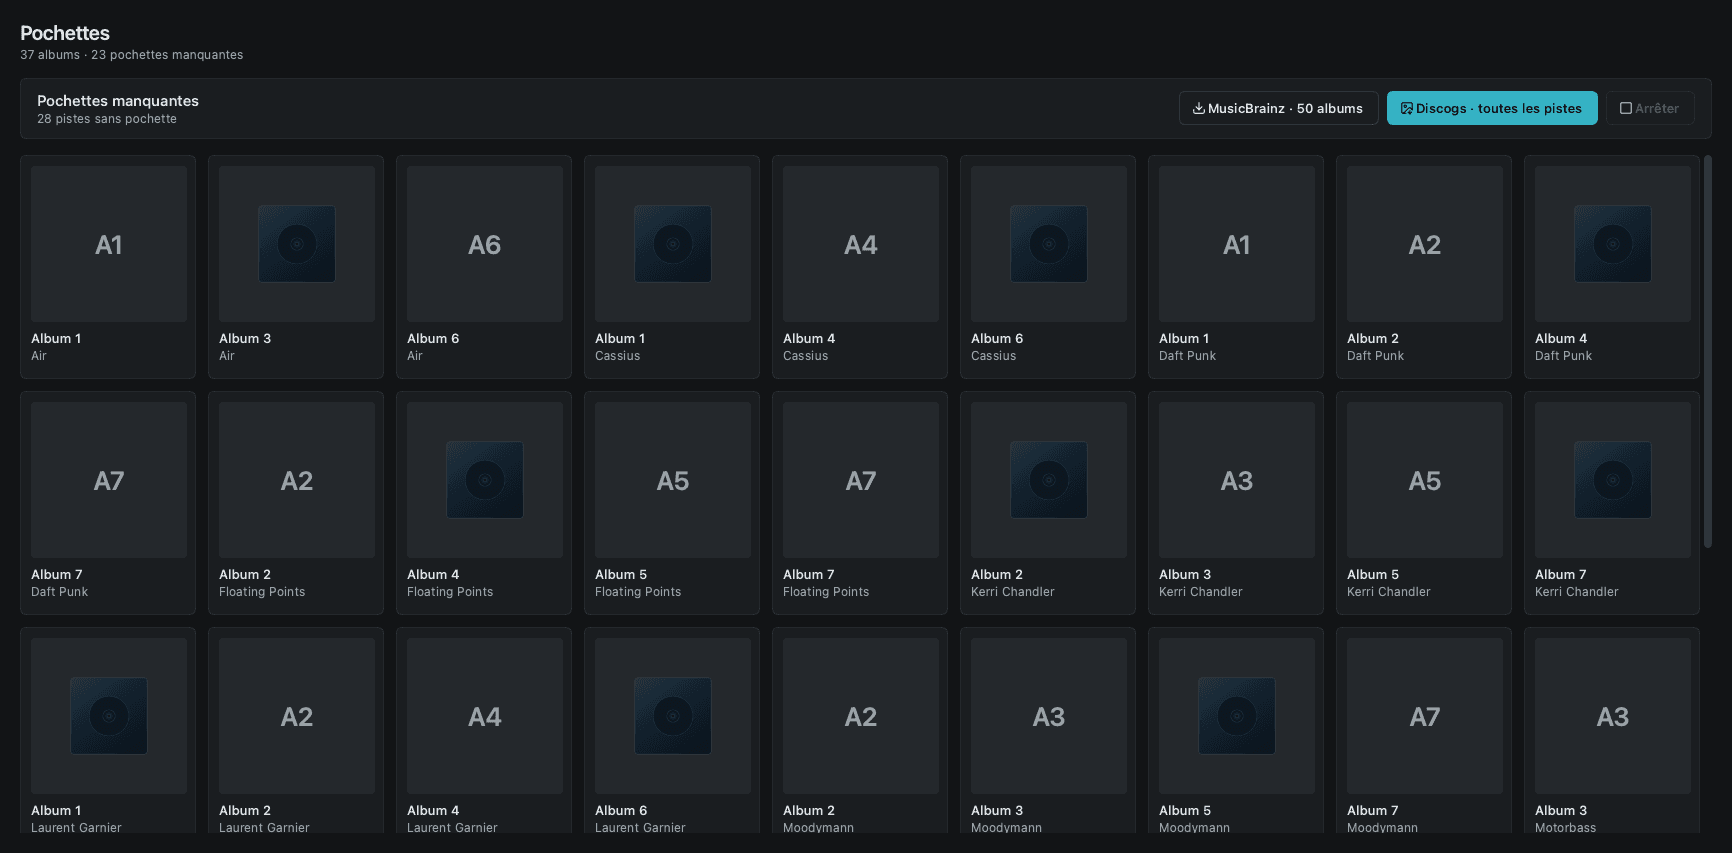The image size is (1732, 853).
Task: Select A2 placeholder for Moodymann Album 2
Action: [x=861, y=716]
